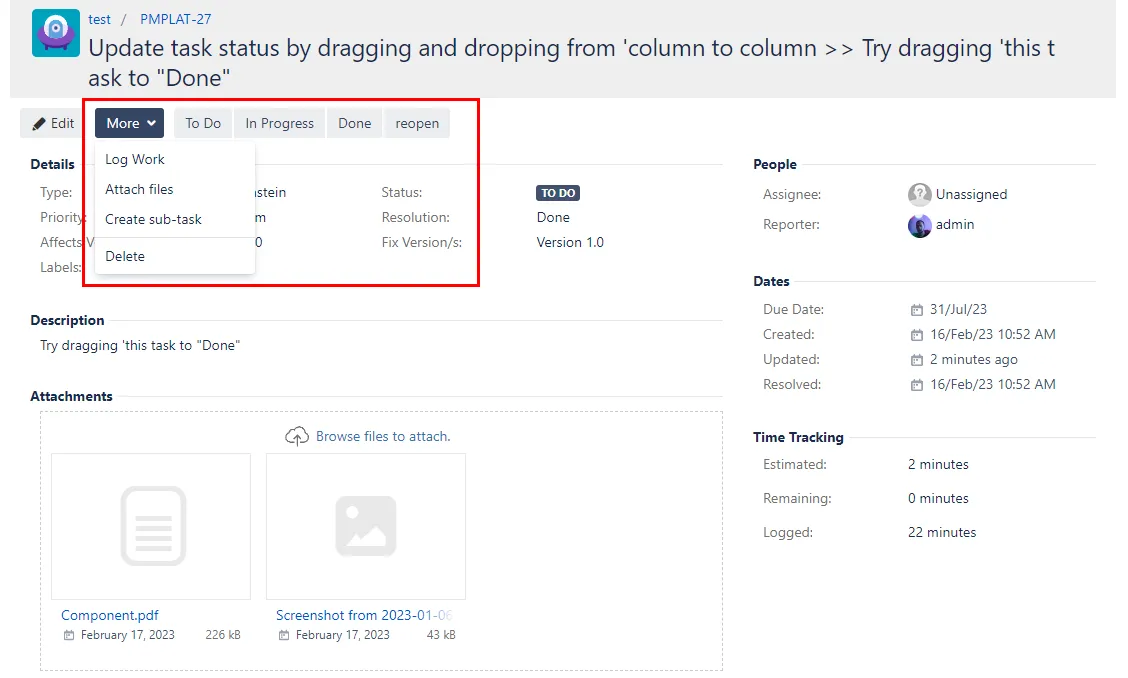Open the PMPLAT-27 issue key link
This screenshot has height=678, width=1128.
pyautogui.click(x=176, y=19)
